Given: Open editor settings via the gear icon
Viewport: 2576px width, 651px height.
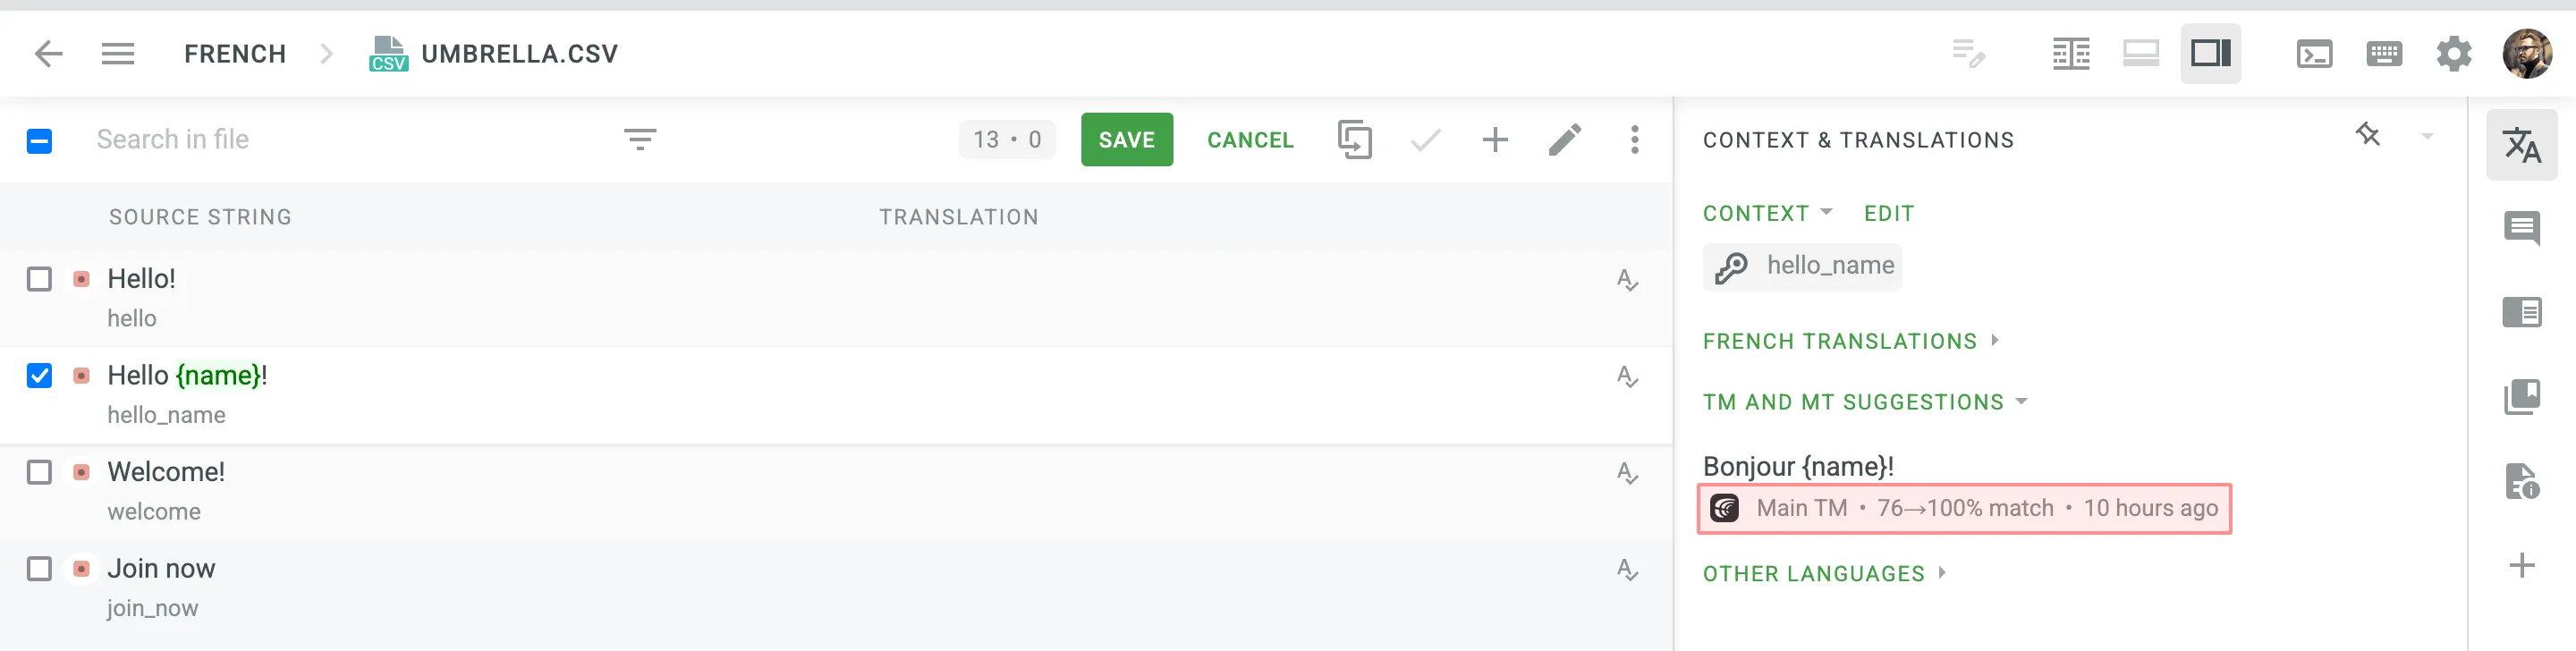Looking at the screenshot, I should point(2454,54).
